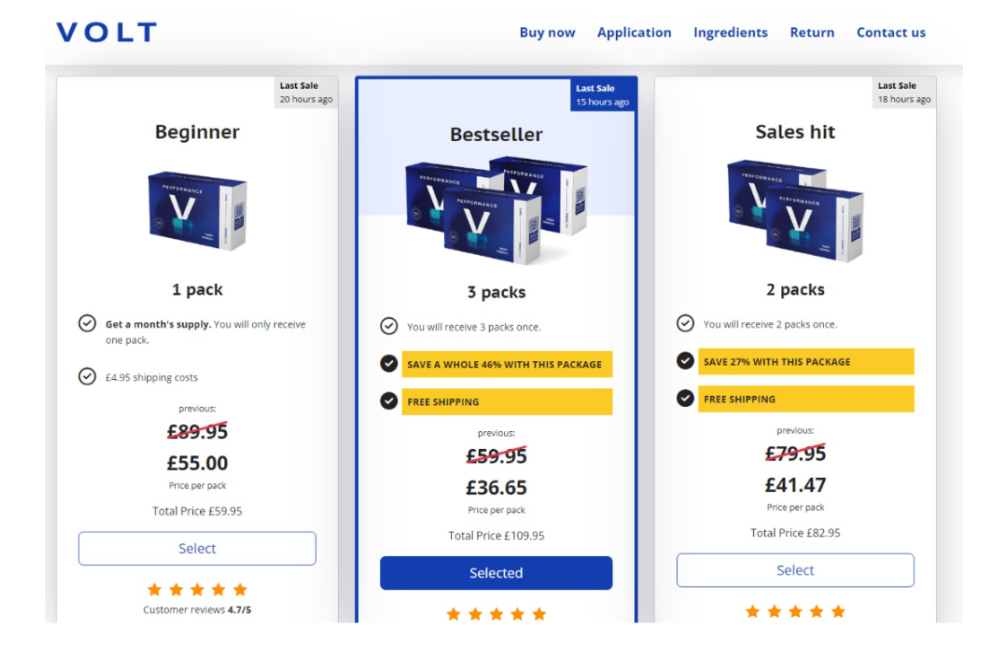Screen dimensions: 992x666
Task: Navigate to the Return link
Action: (x=812, y=32)
